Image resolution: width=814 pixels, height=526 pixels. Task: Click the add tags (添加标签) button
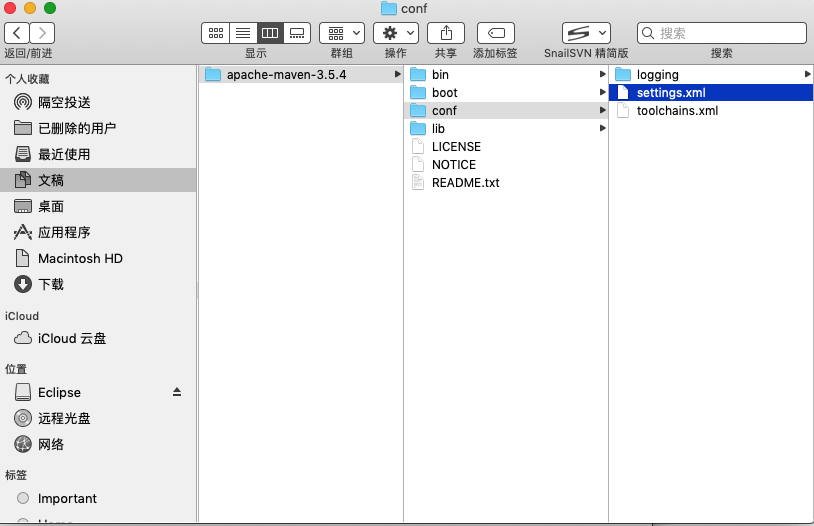(x=496, y=33)
